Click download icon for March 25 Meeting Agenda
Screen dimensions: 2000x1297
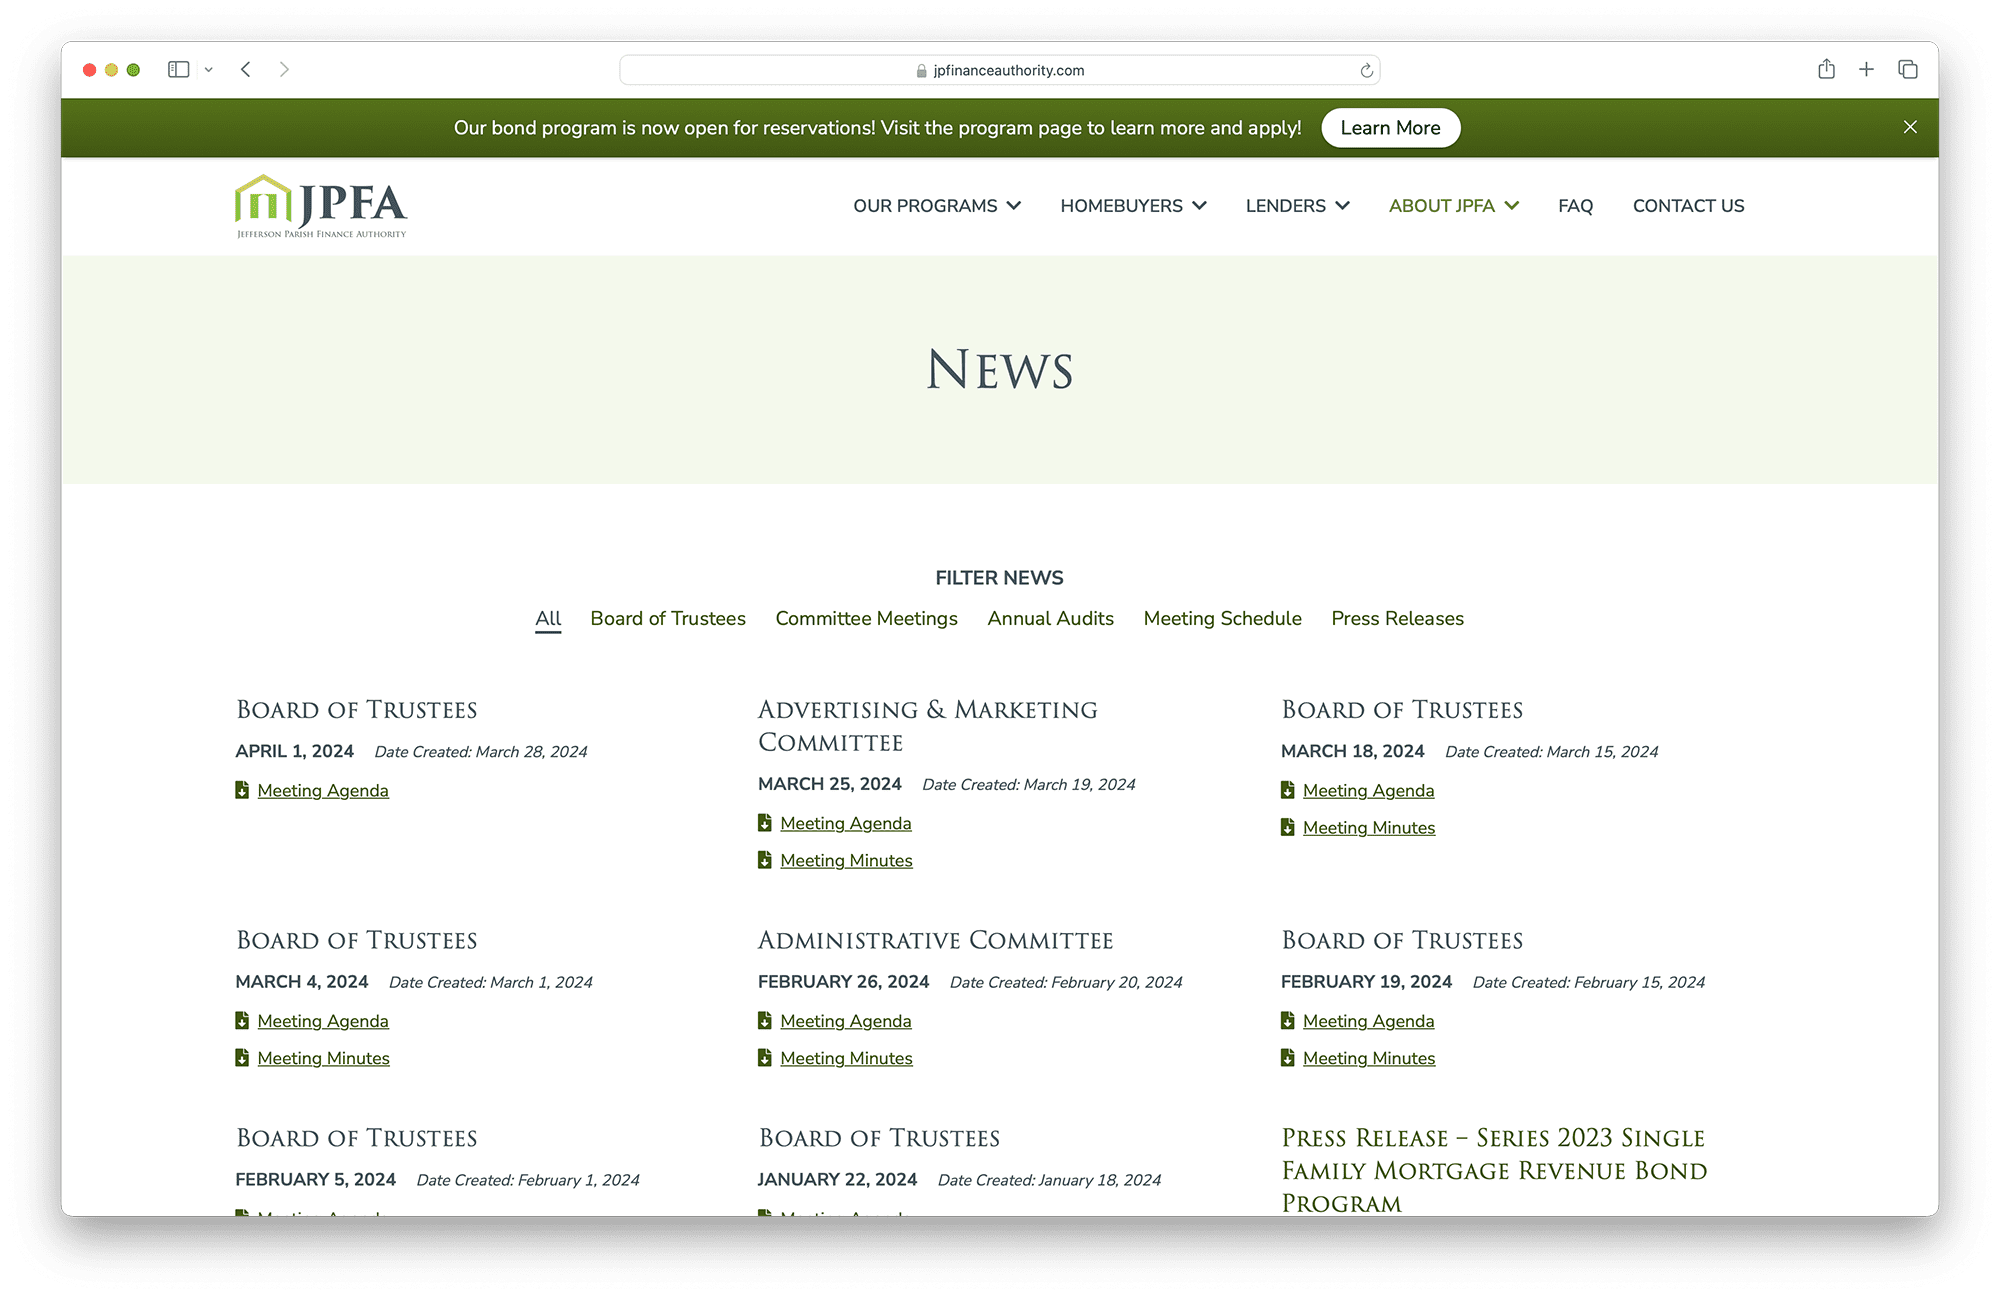coord(765,823)
